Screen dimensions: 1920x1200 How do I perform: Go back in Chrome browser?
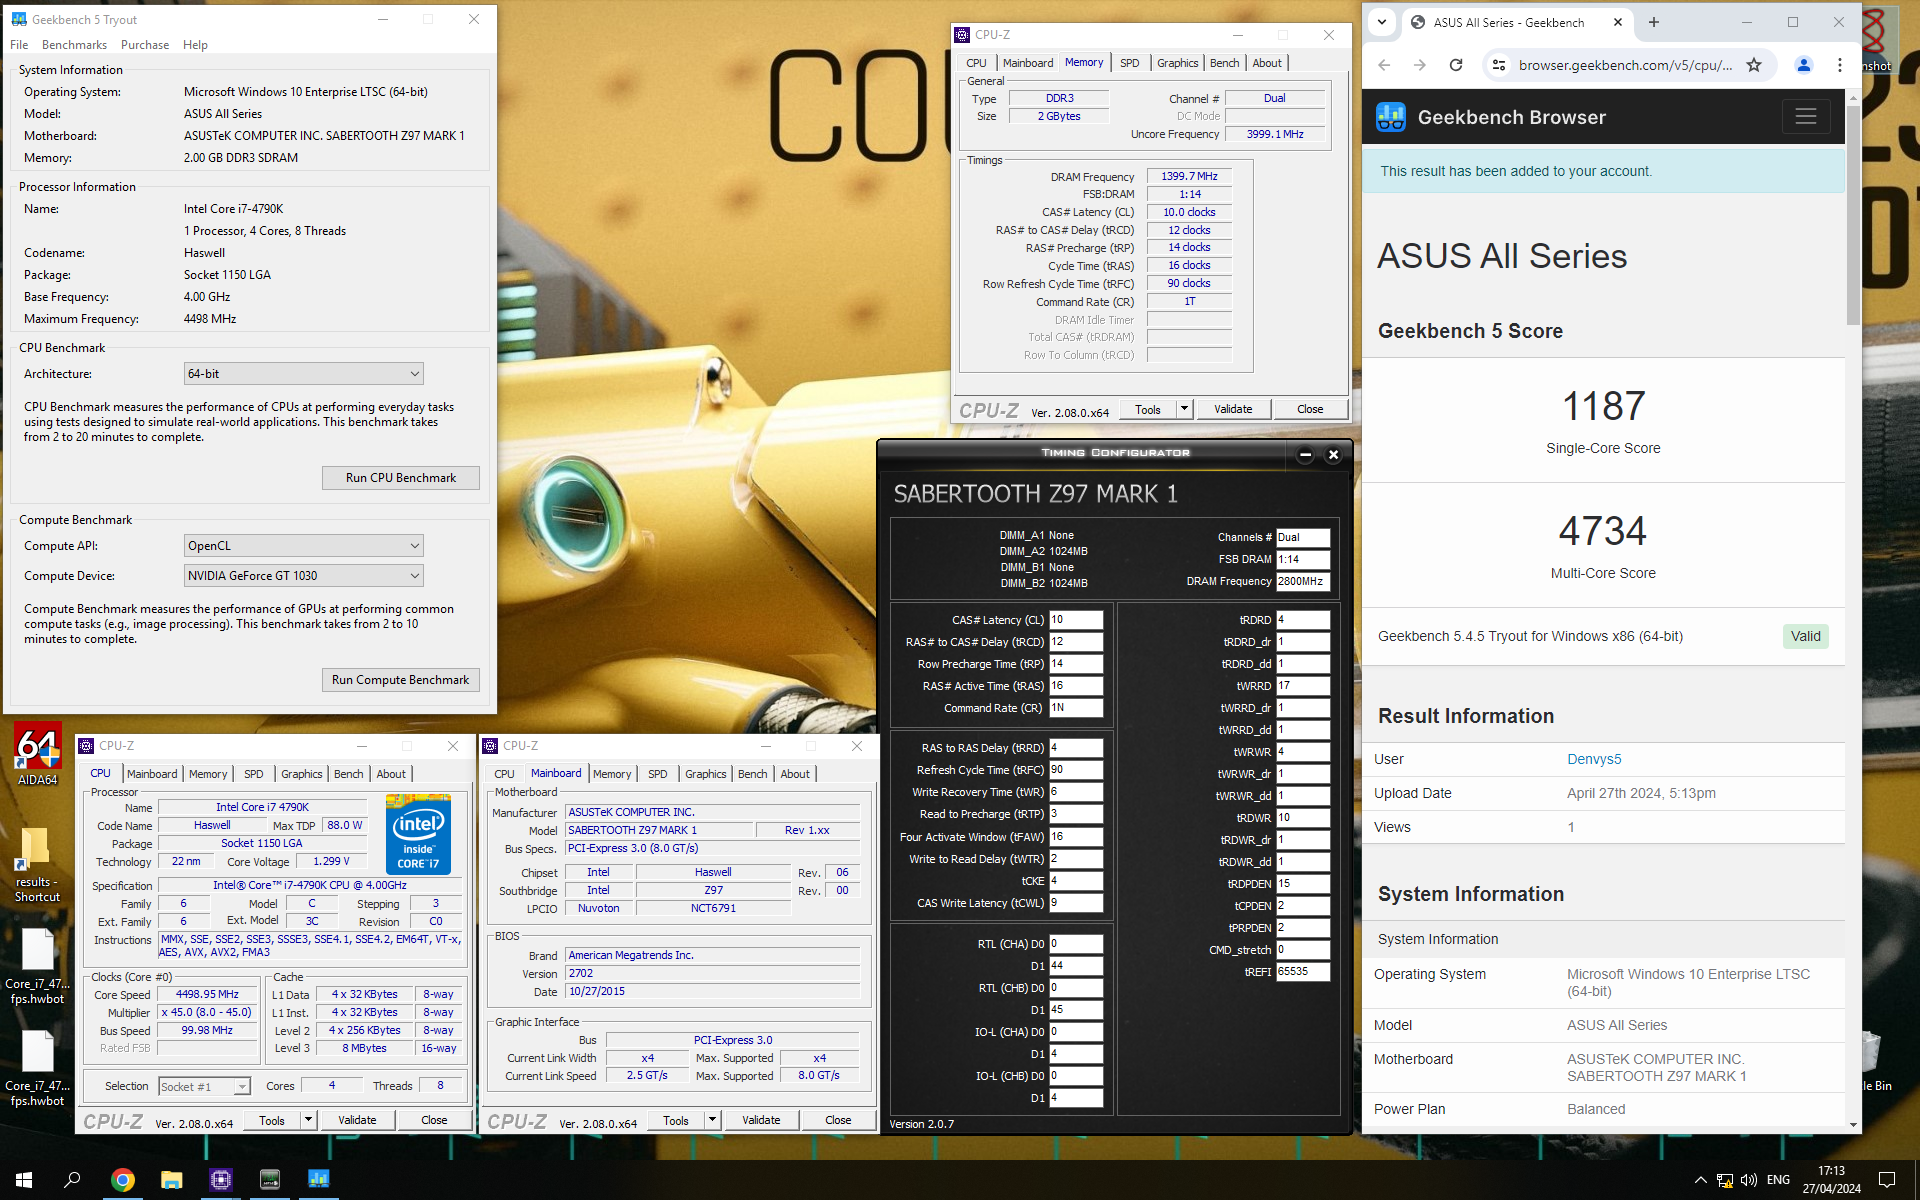(1384, 65)
